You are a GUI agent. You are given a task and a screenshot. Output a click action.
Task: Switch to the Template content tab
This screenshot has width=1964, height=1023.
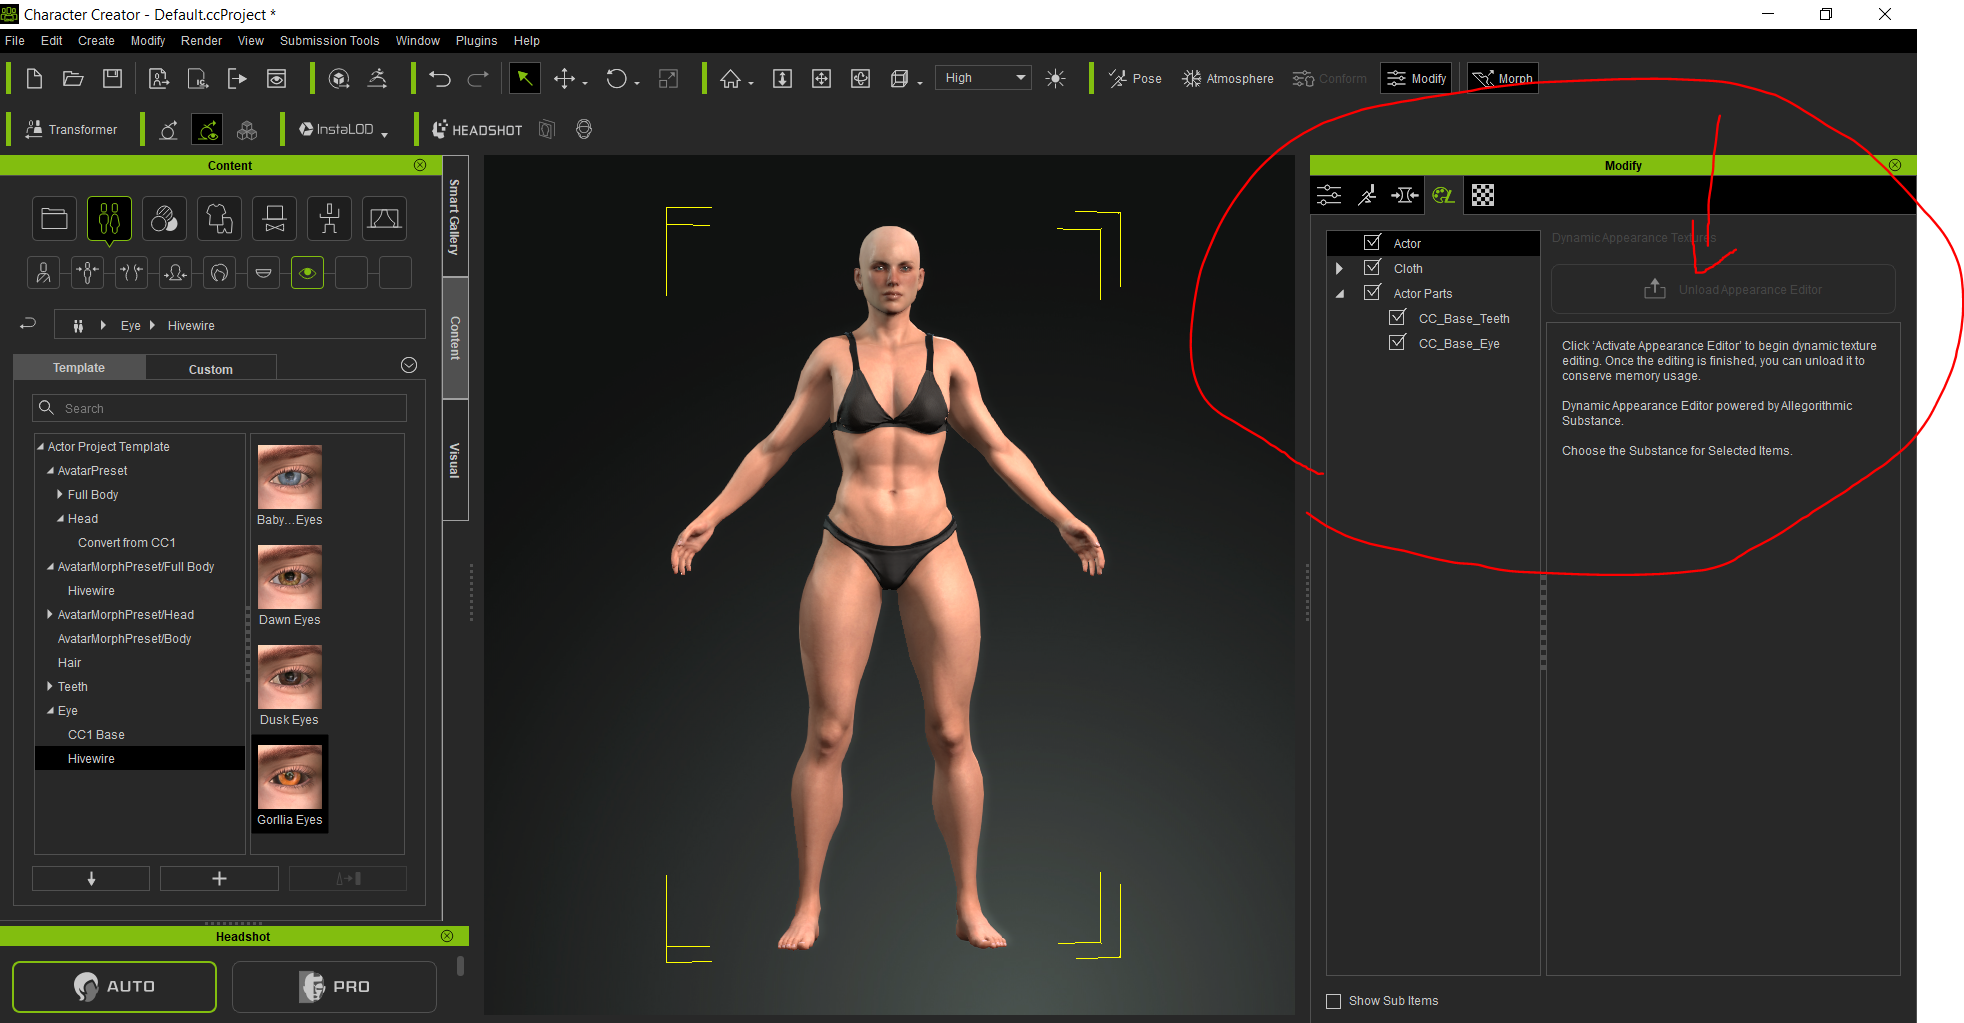click(79, 368)
